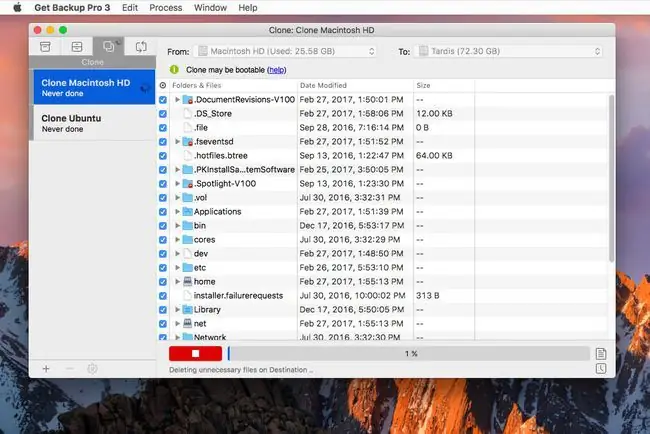This screenshot has height=434, width=650.
Task: Open the schedule clock icon
Action: pos(601,369)
